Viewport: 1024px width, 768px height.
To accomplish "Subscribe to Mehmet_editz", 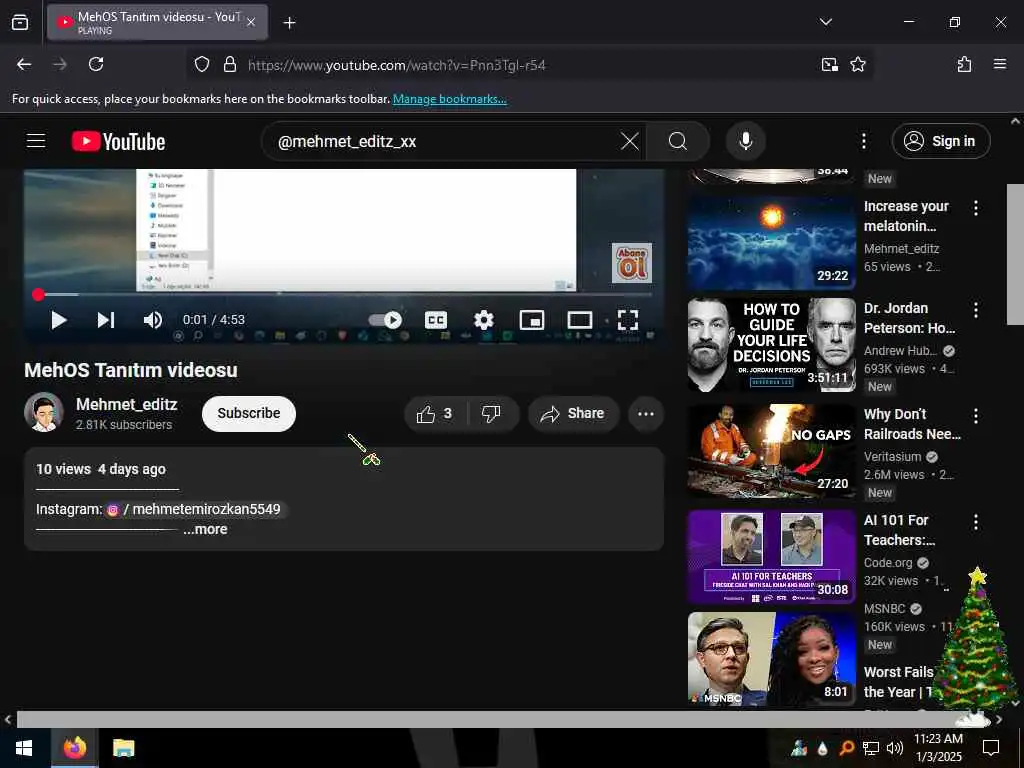I will 249,413.
